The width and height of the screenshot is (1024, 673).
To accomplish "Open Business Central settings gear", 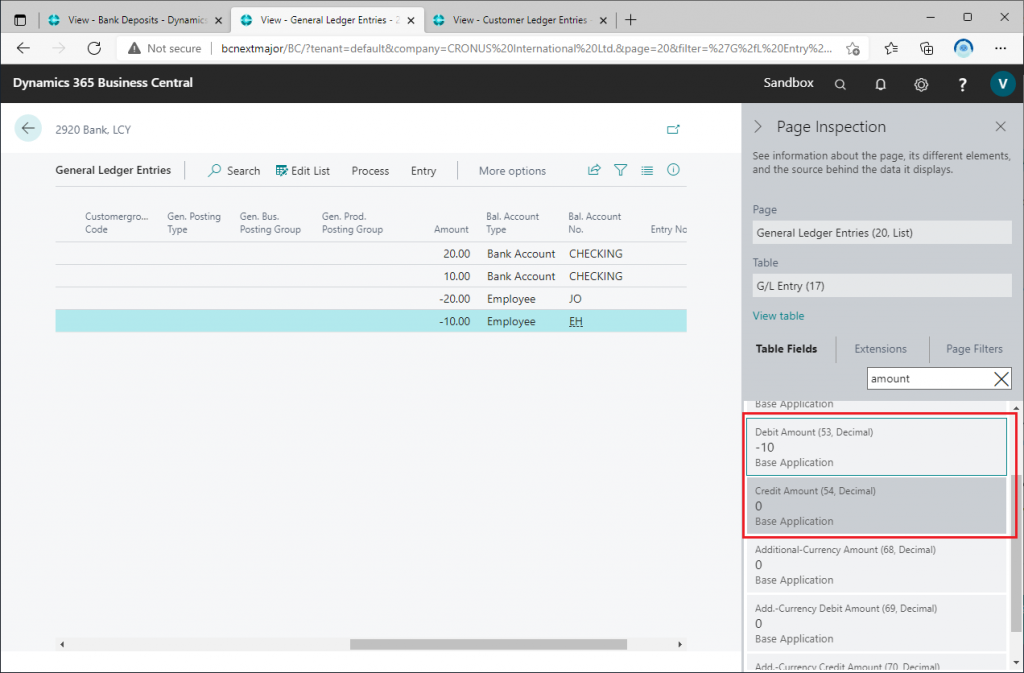I will 921,84.
